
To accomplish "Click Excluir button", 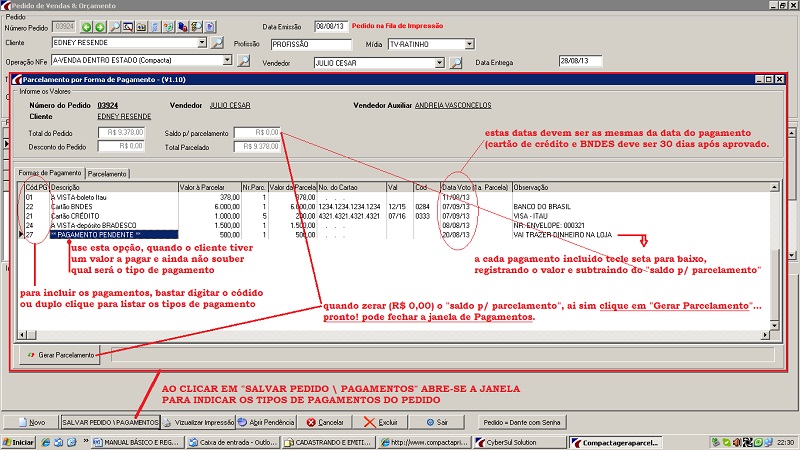I will (x=380, y=422).
